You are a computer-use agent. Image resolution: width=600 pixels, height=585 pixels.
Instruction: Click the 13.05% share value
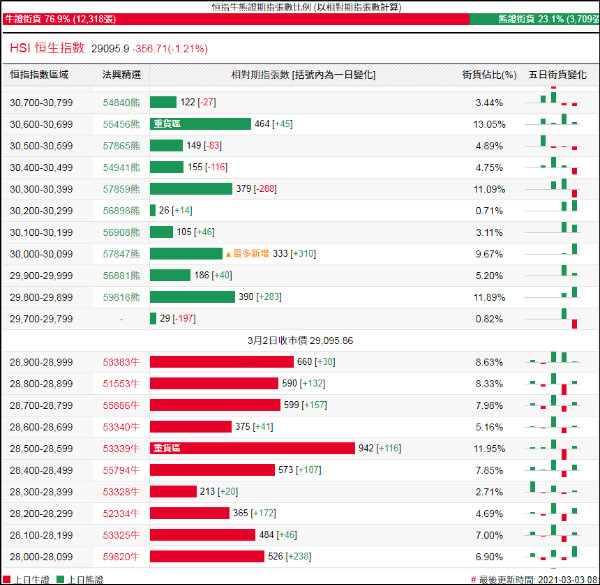tap(489, 124)
